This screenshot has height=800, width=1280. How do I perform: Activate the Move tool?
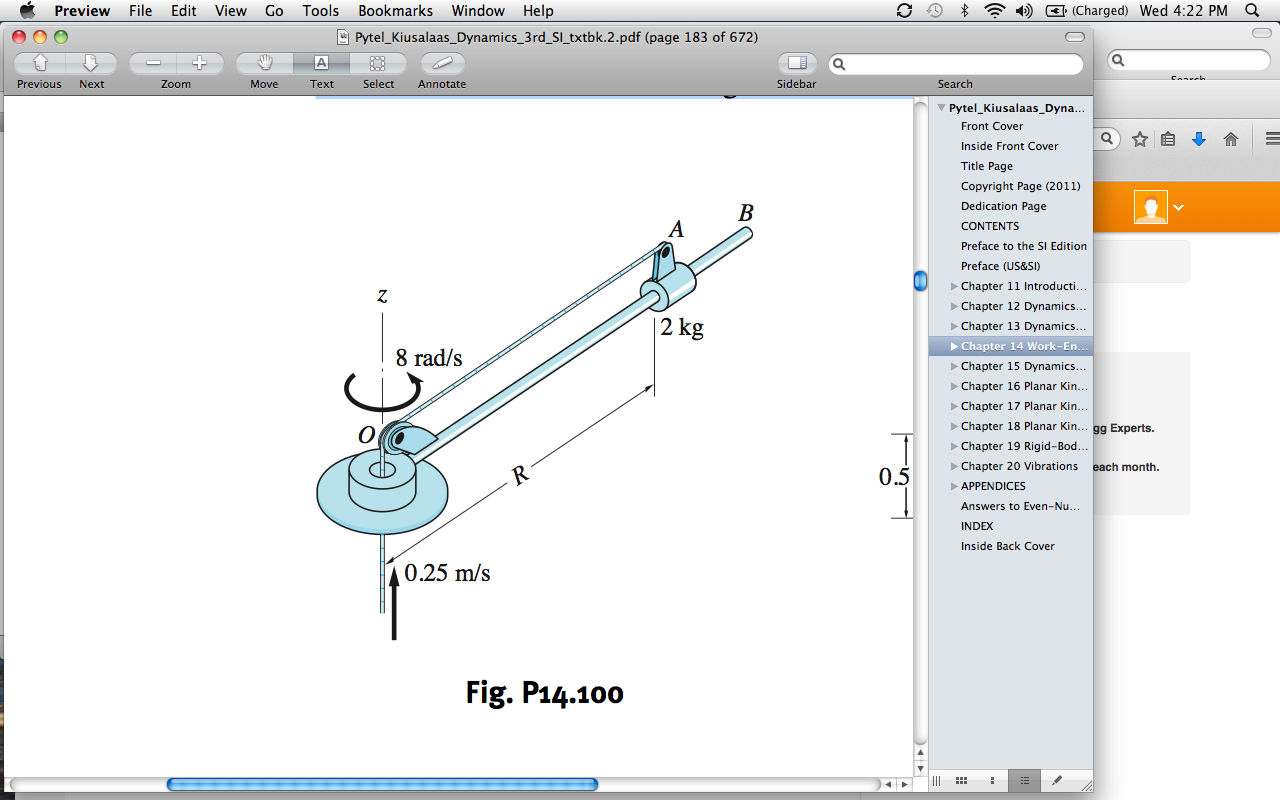click(x=263, y=62)
